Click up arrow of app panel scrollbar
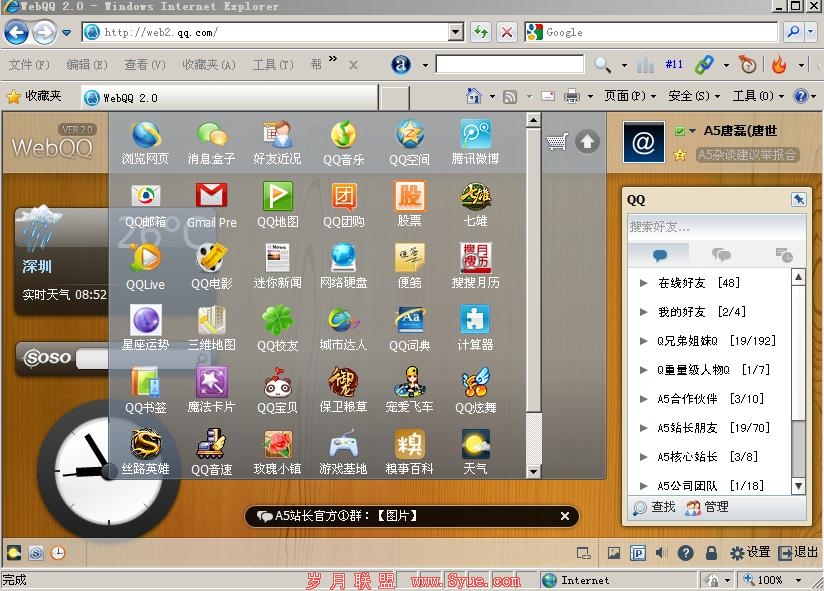This screenshot has height=591, width=824. (x=533, y=120)
